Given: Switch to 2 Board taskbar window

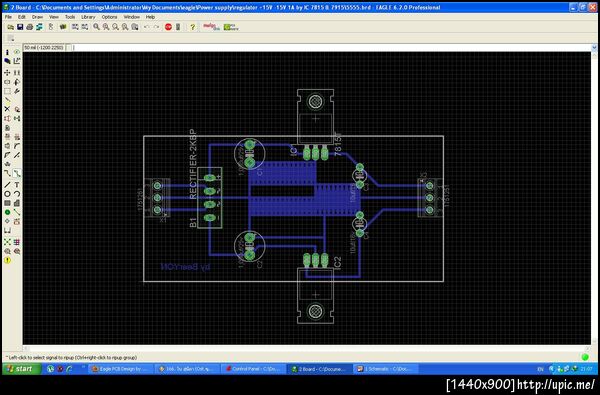Looking at the screenshot, I should [320, 369].
